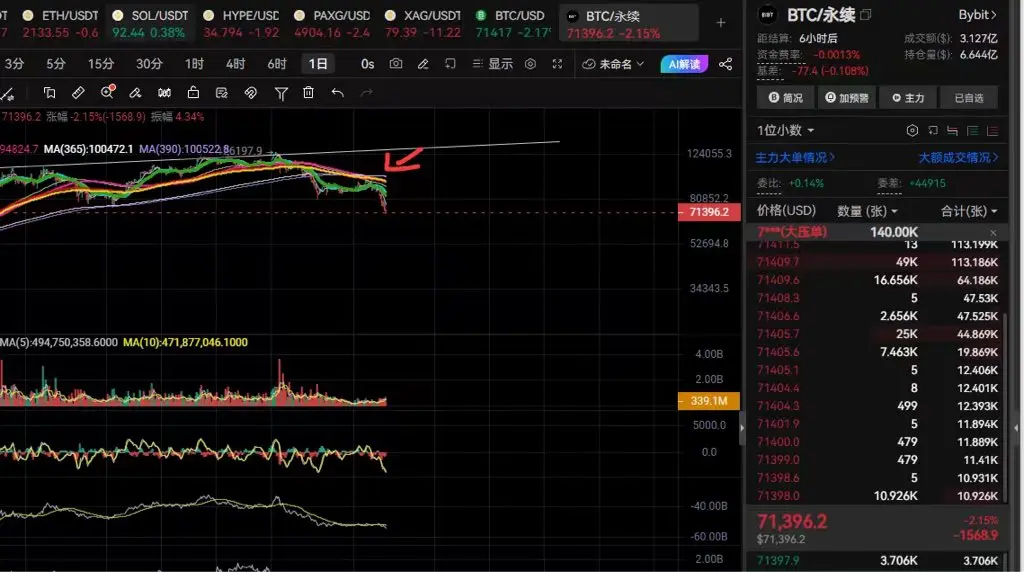This screenshot has height=572, width=1024.
Task: Open the 主力 main force button
Action: pyautogui.click(x=908, y=98)
